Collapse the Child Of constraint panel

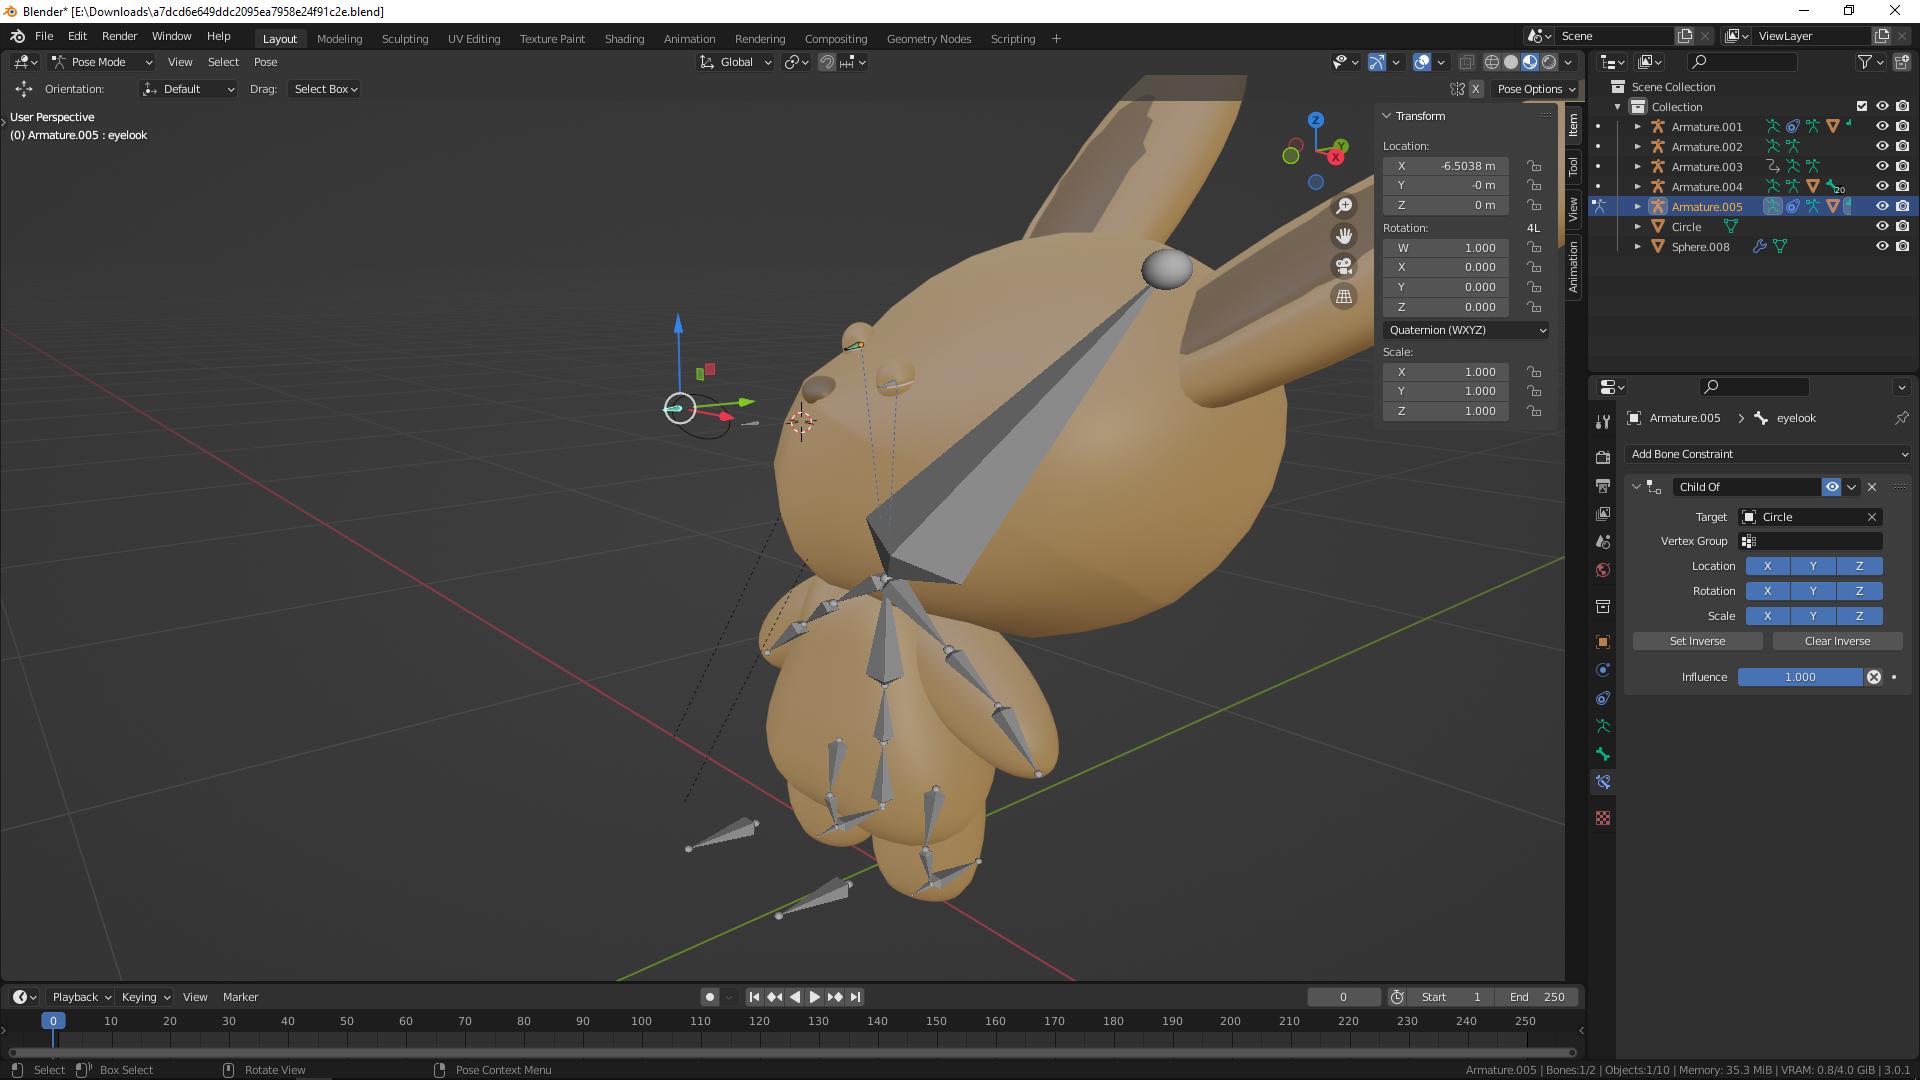[x=1636, y=487]
